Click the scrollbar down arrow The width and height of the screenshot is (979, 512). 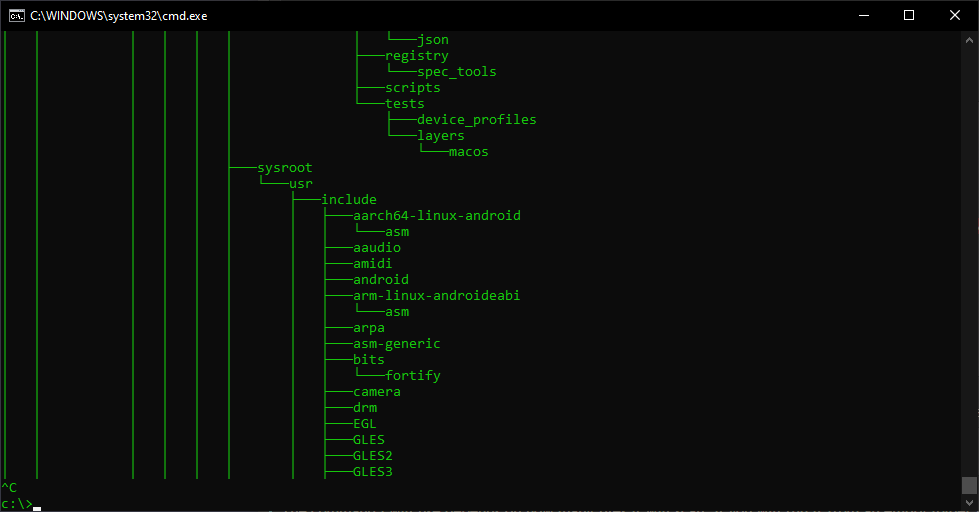(969, 503)
